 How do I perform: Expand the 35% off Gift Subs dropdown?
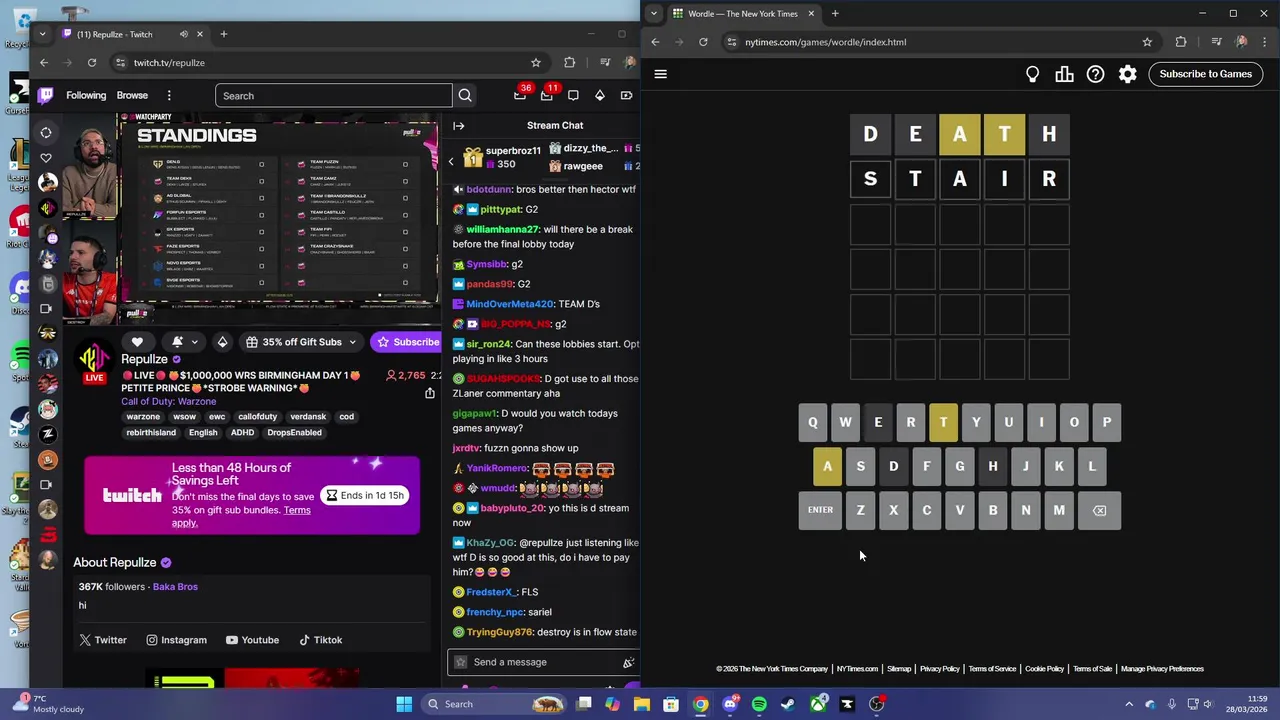point(352,342)
